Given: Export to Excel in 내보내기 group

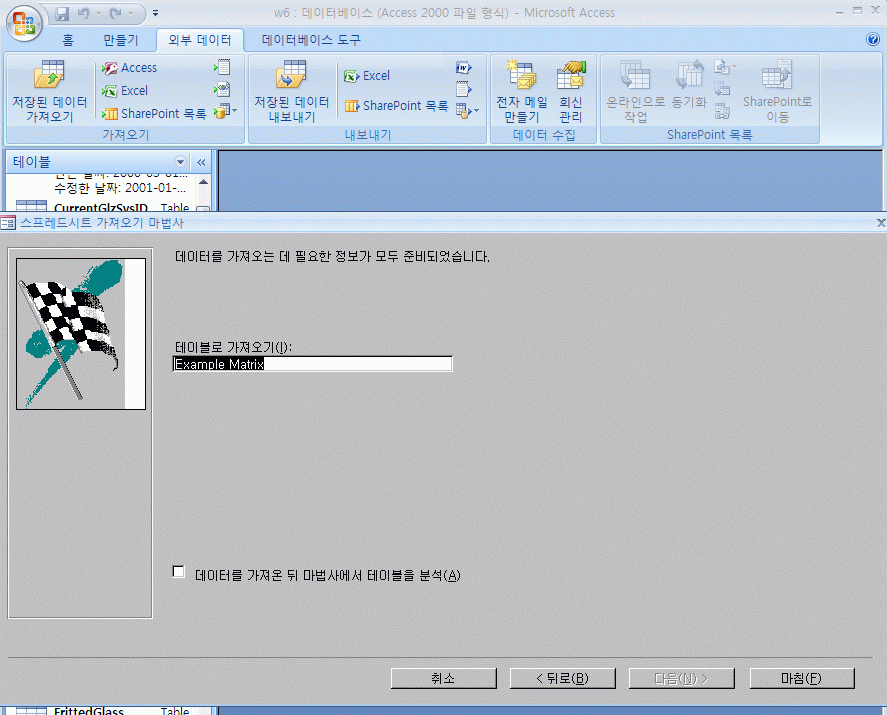Looking at the screenshot, I should tap(366, 76).
